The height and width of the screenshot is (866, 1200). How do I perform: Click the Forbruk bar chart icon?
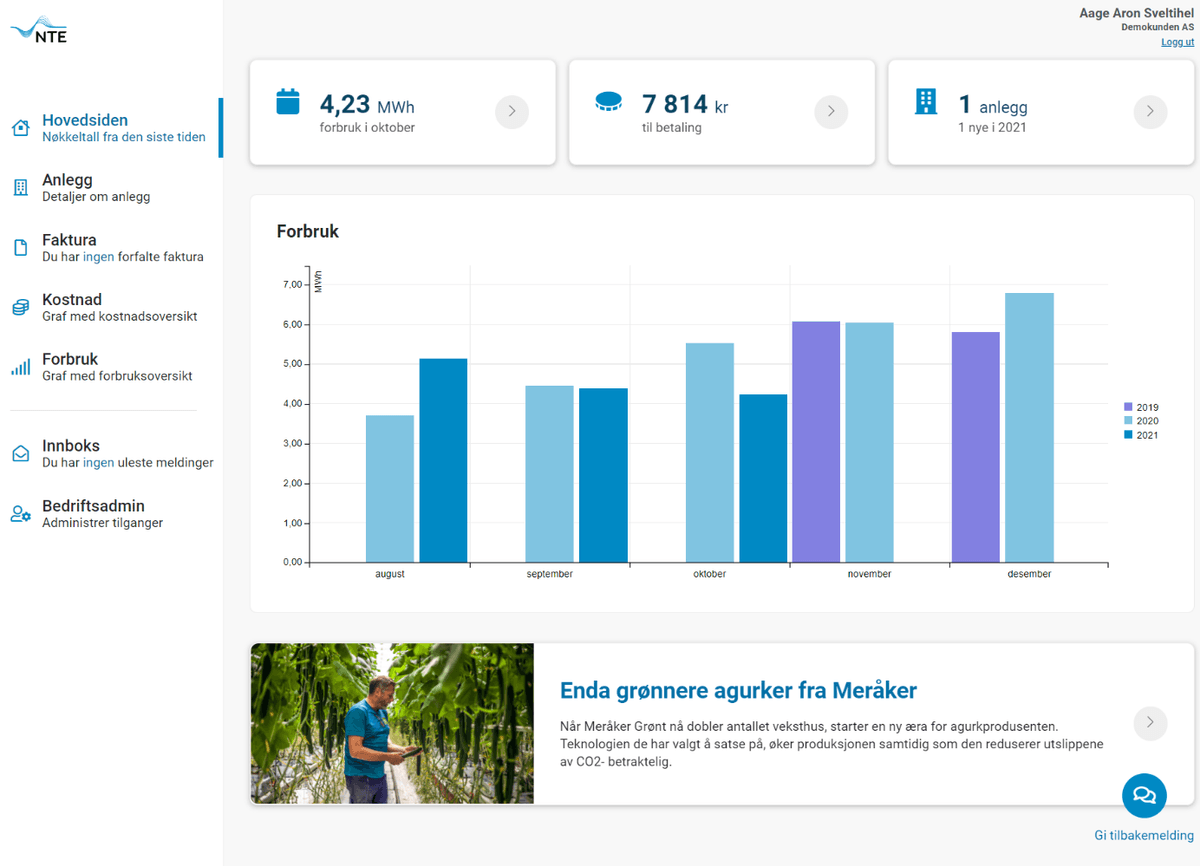click(x=20, y=368)
